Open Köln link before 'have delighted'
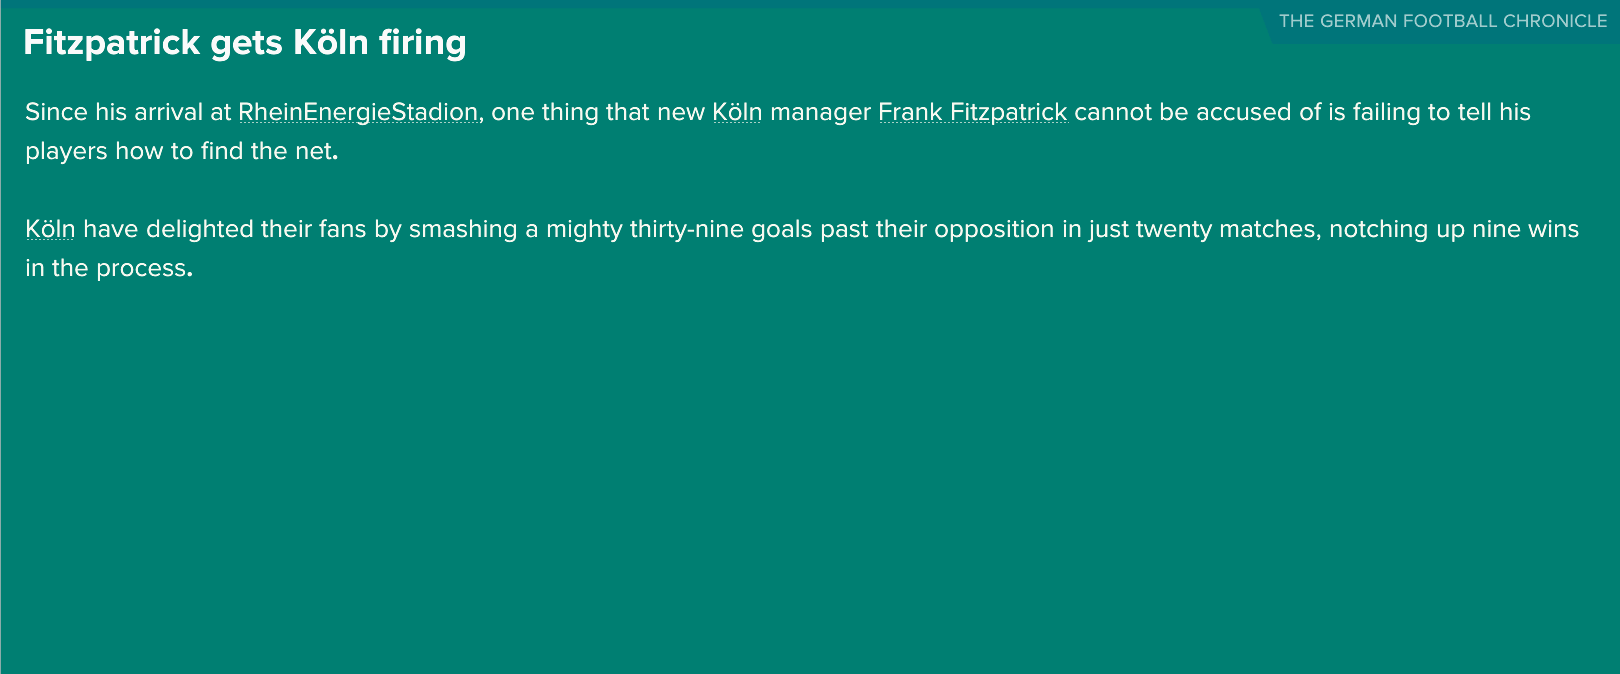The width and height of the screenshot is (1620, 674). 50,229
